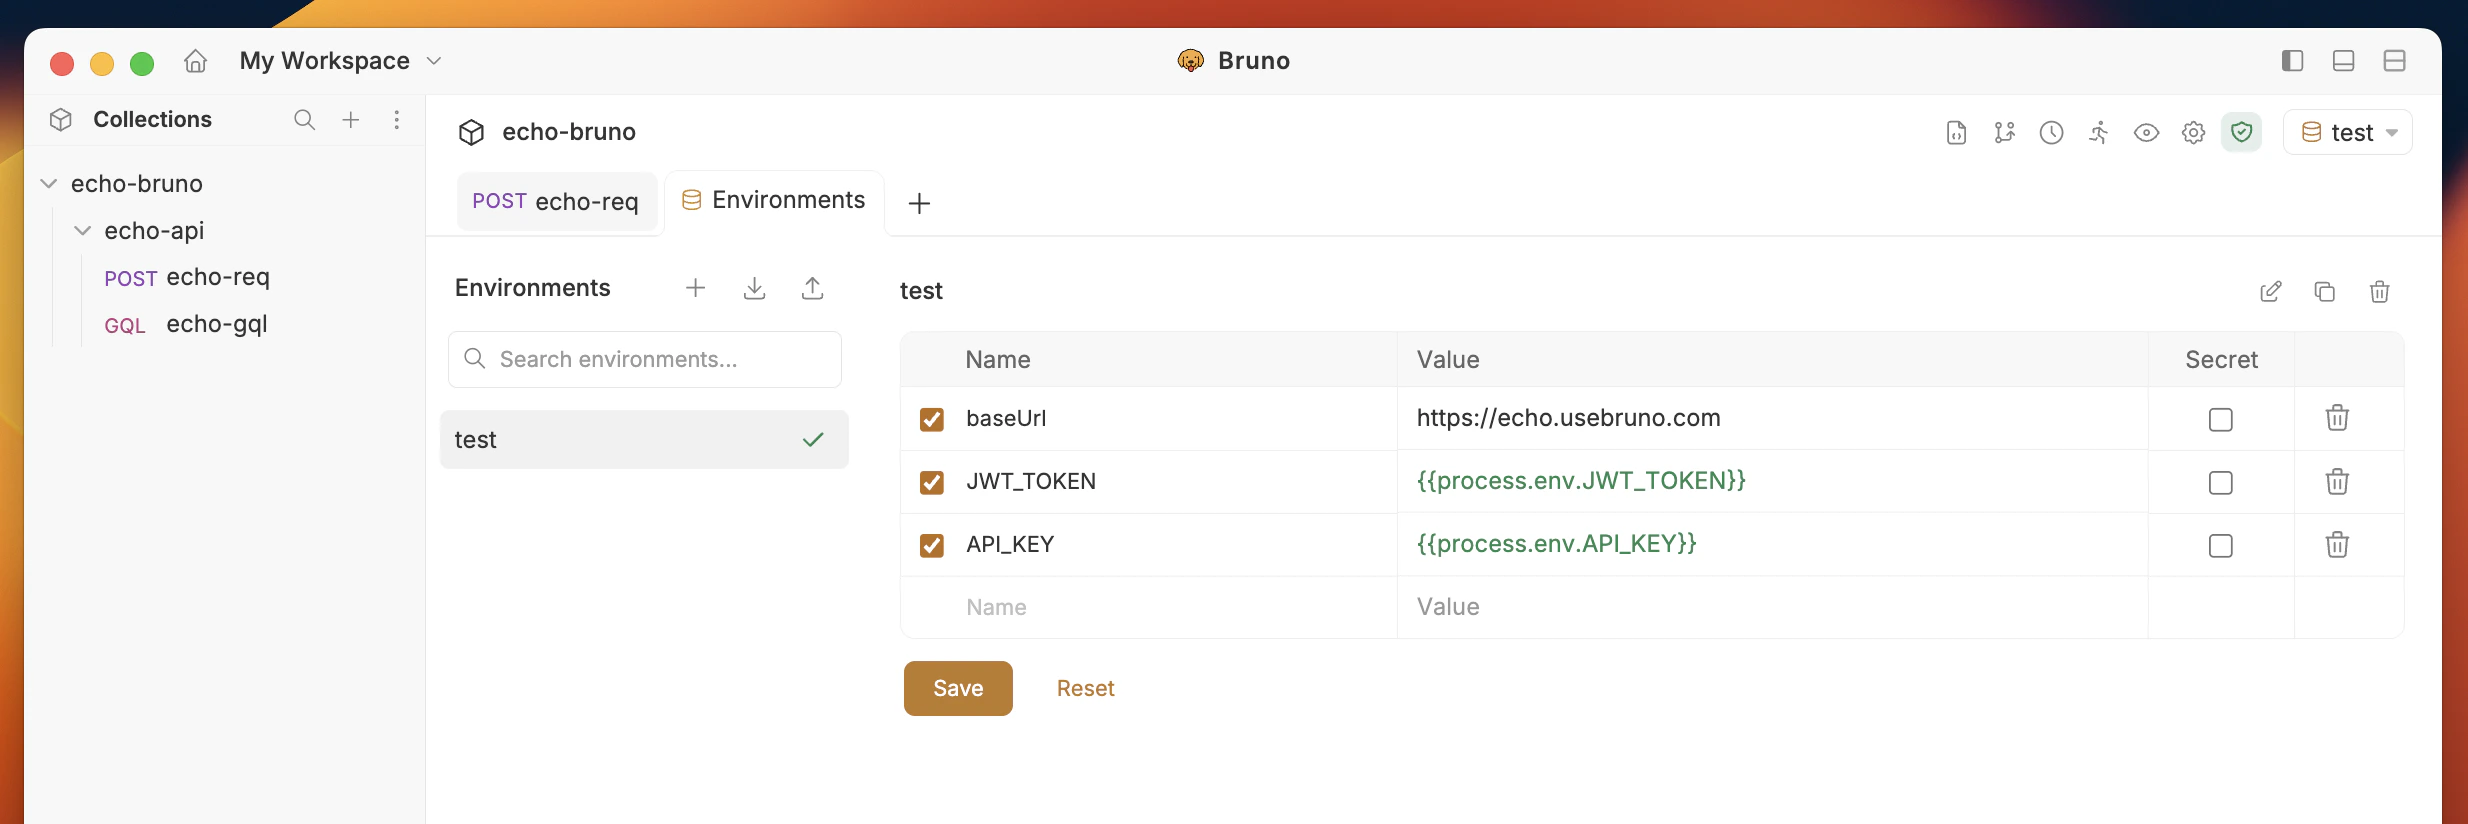Save the environment variables

point(958,688)
